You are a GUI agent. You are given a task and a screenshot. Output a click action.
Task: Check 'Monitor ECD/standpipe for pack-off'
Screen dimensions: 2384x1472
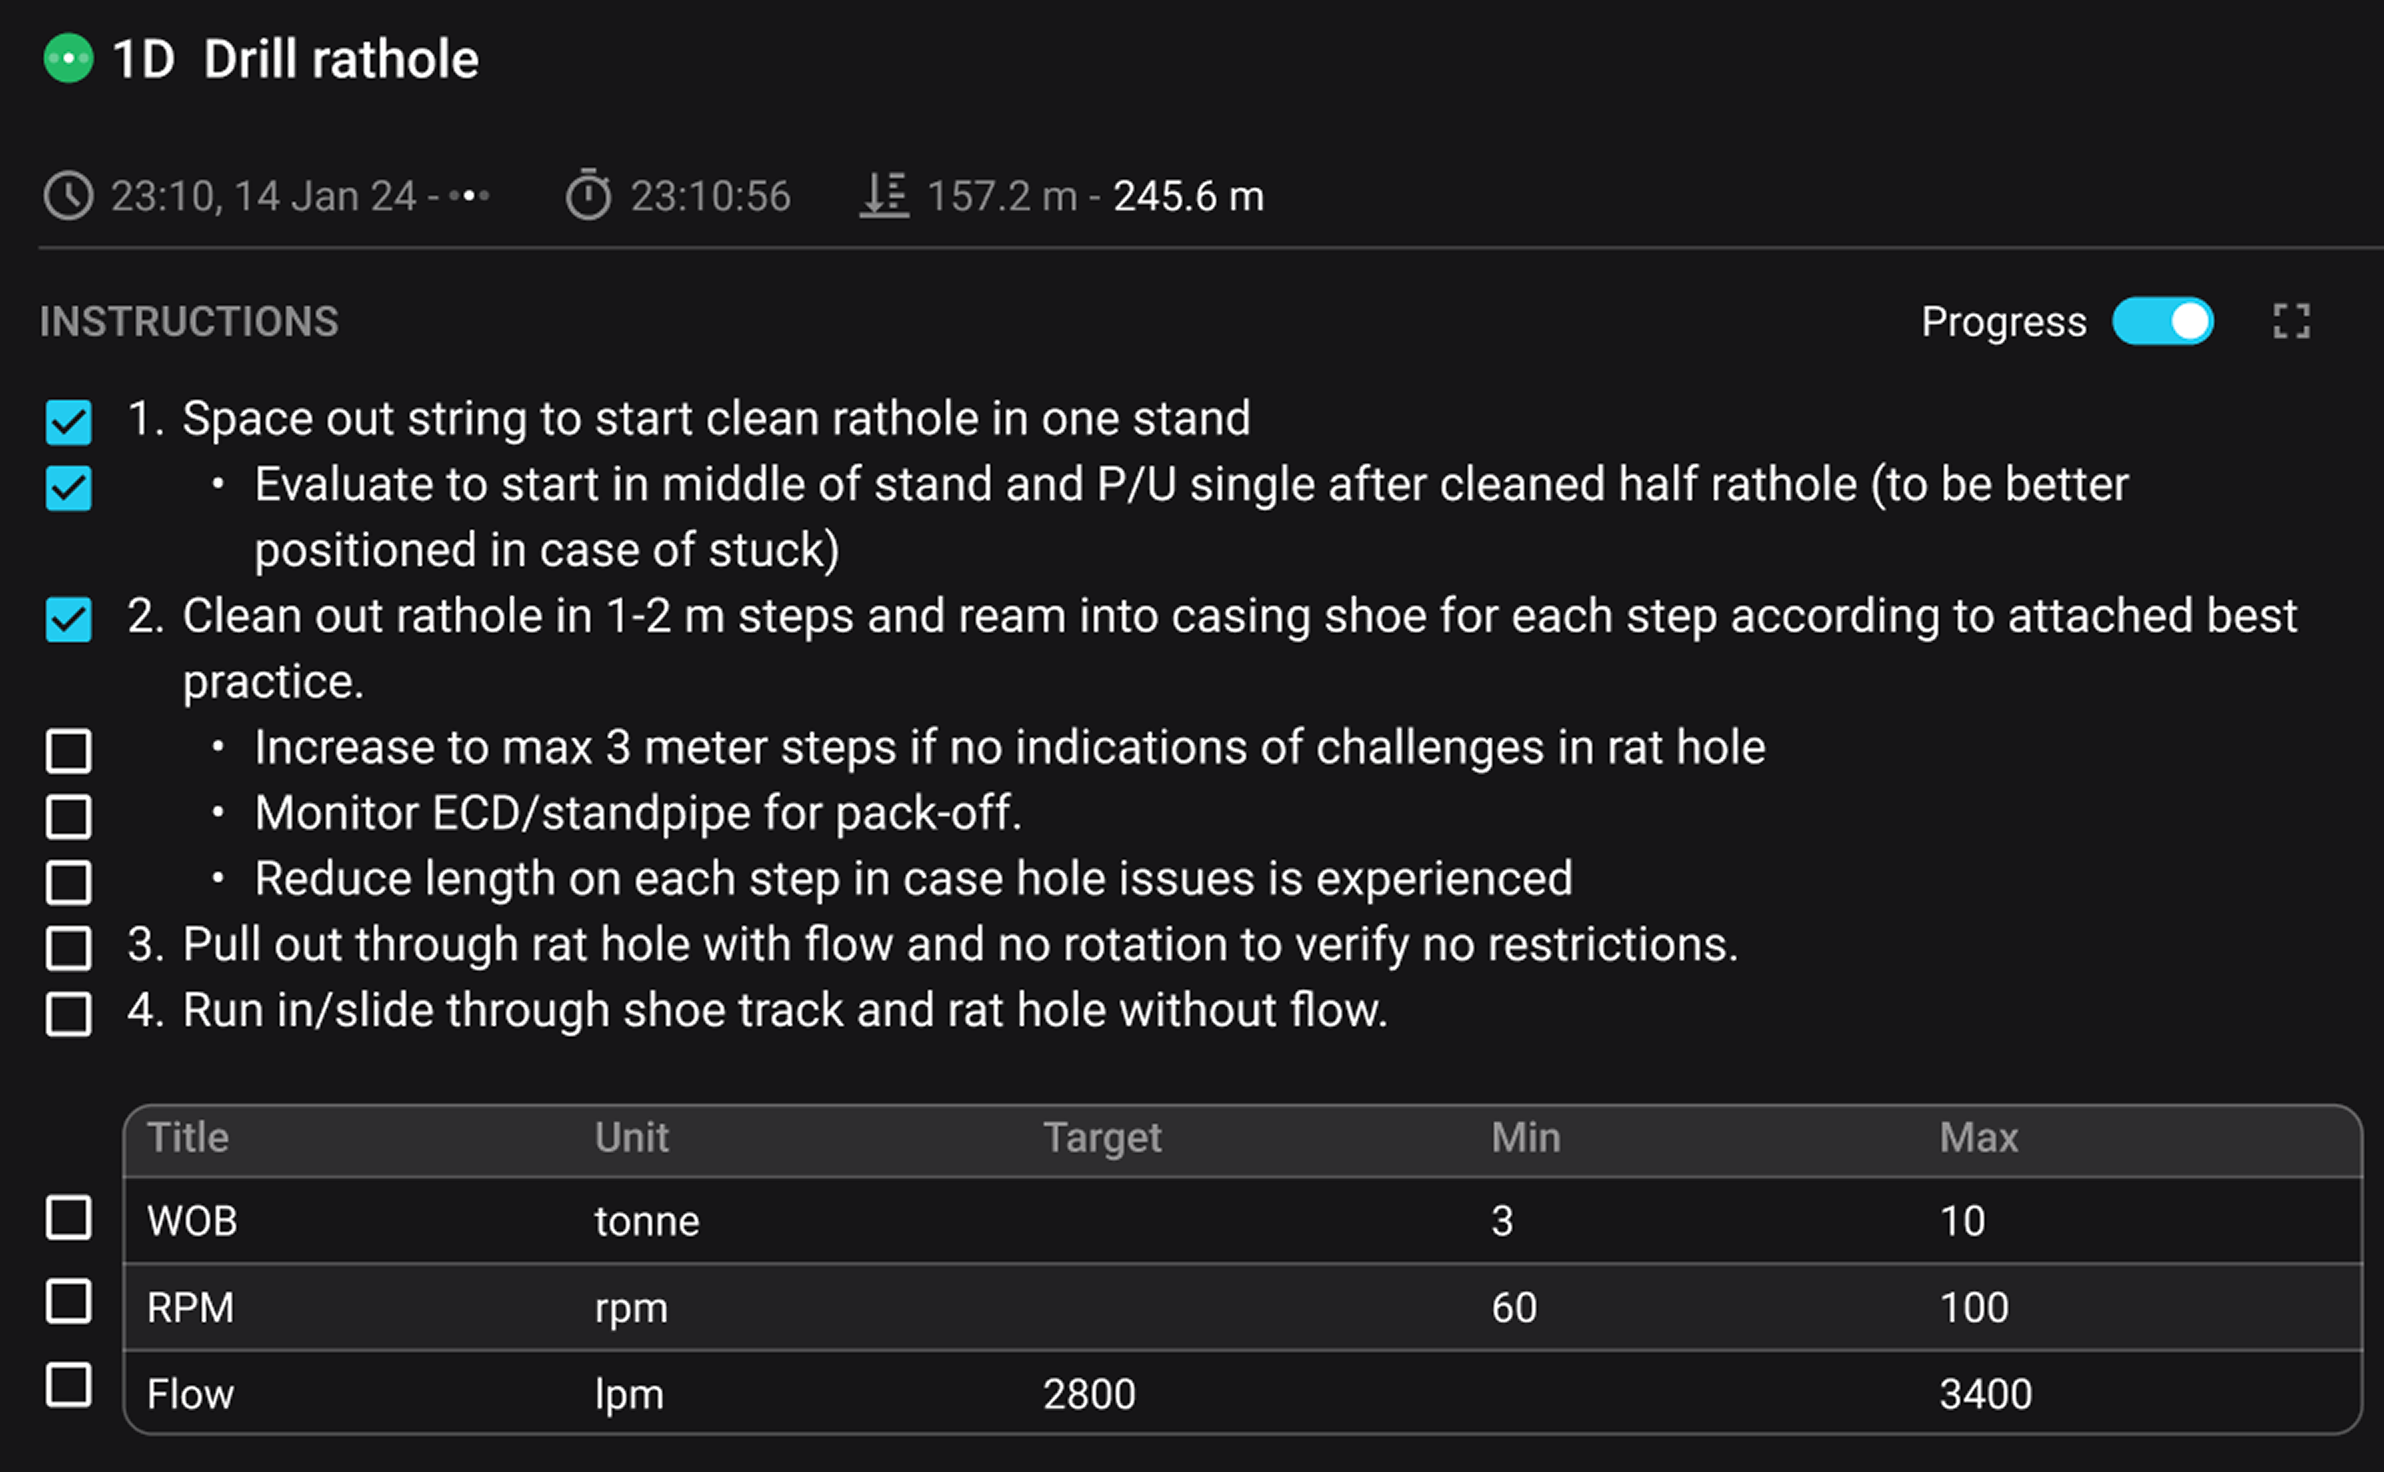point(67,815)
